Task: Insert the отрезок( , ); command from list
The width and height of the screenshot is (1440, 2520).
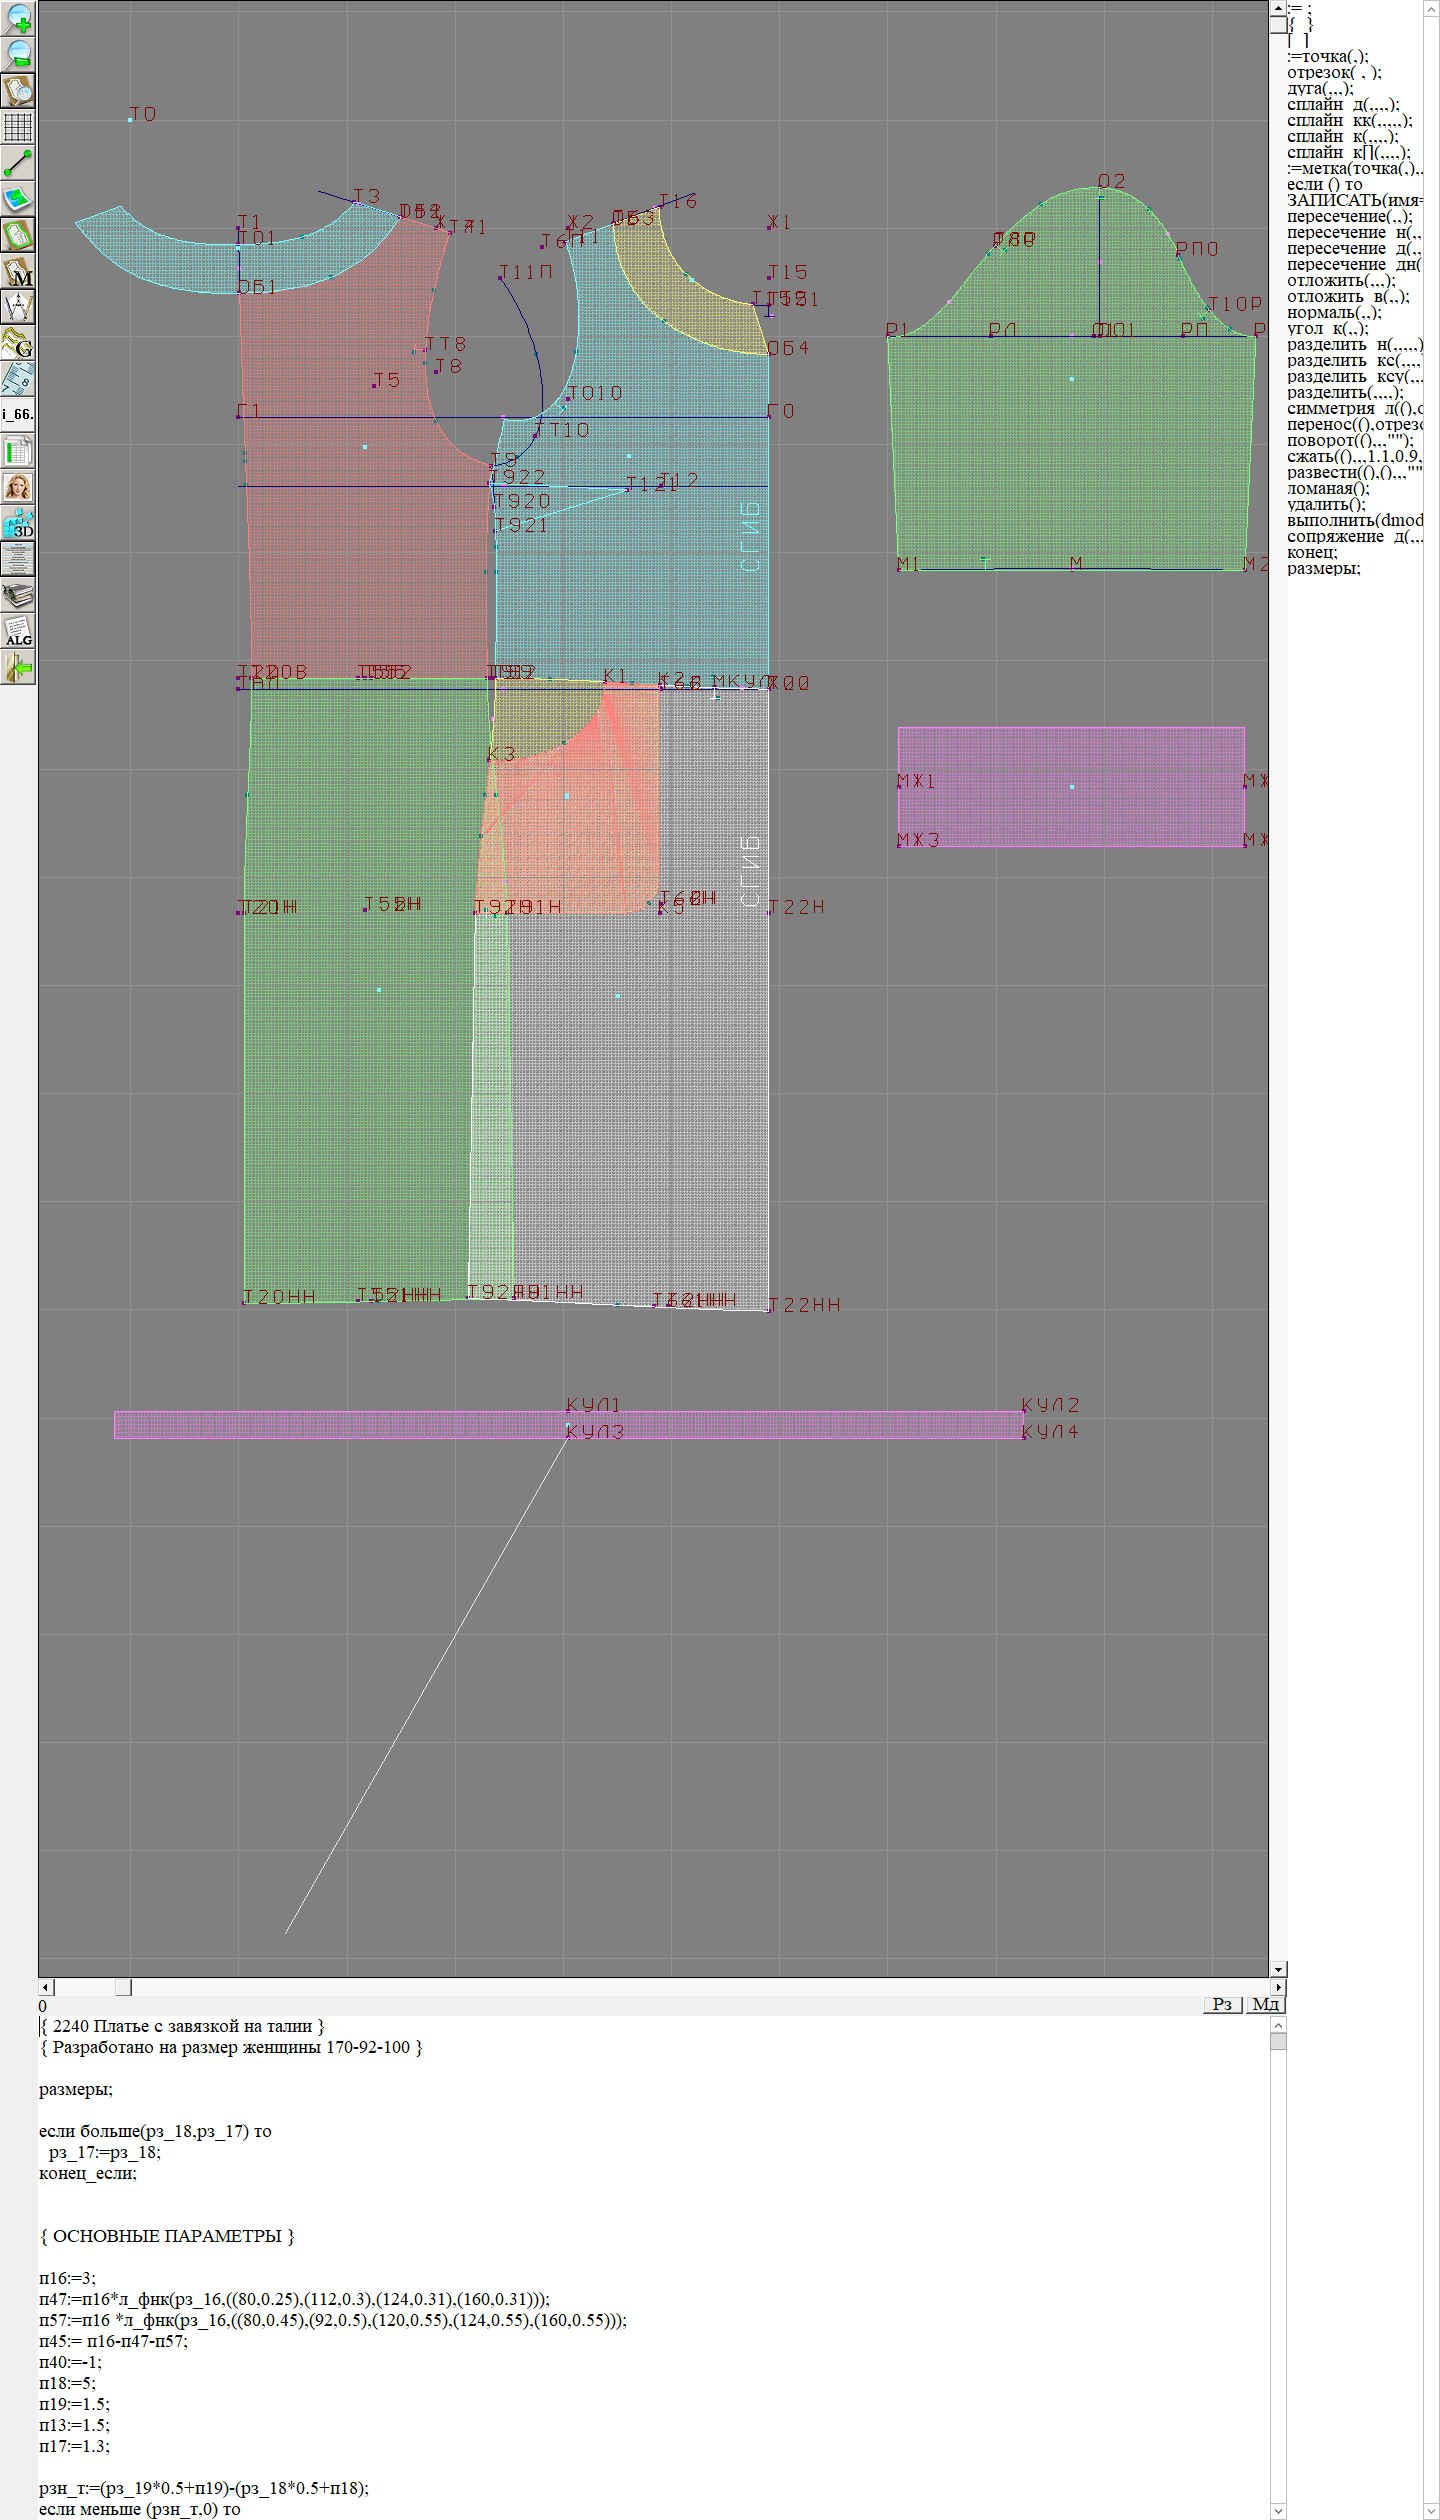Action: [x=1334, y=73]
